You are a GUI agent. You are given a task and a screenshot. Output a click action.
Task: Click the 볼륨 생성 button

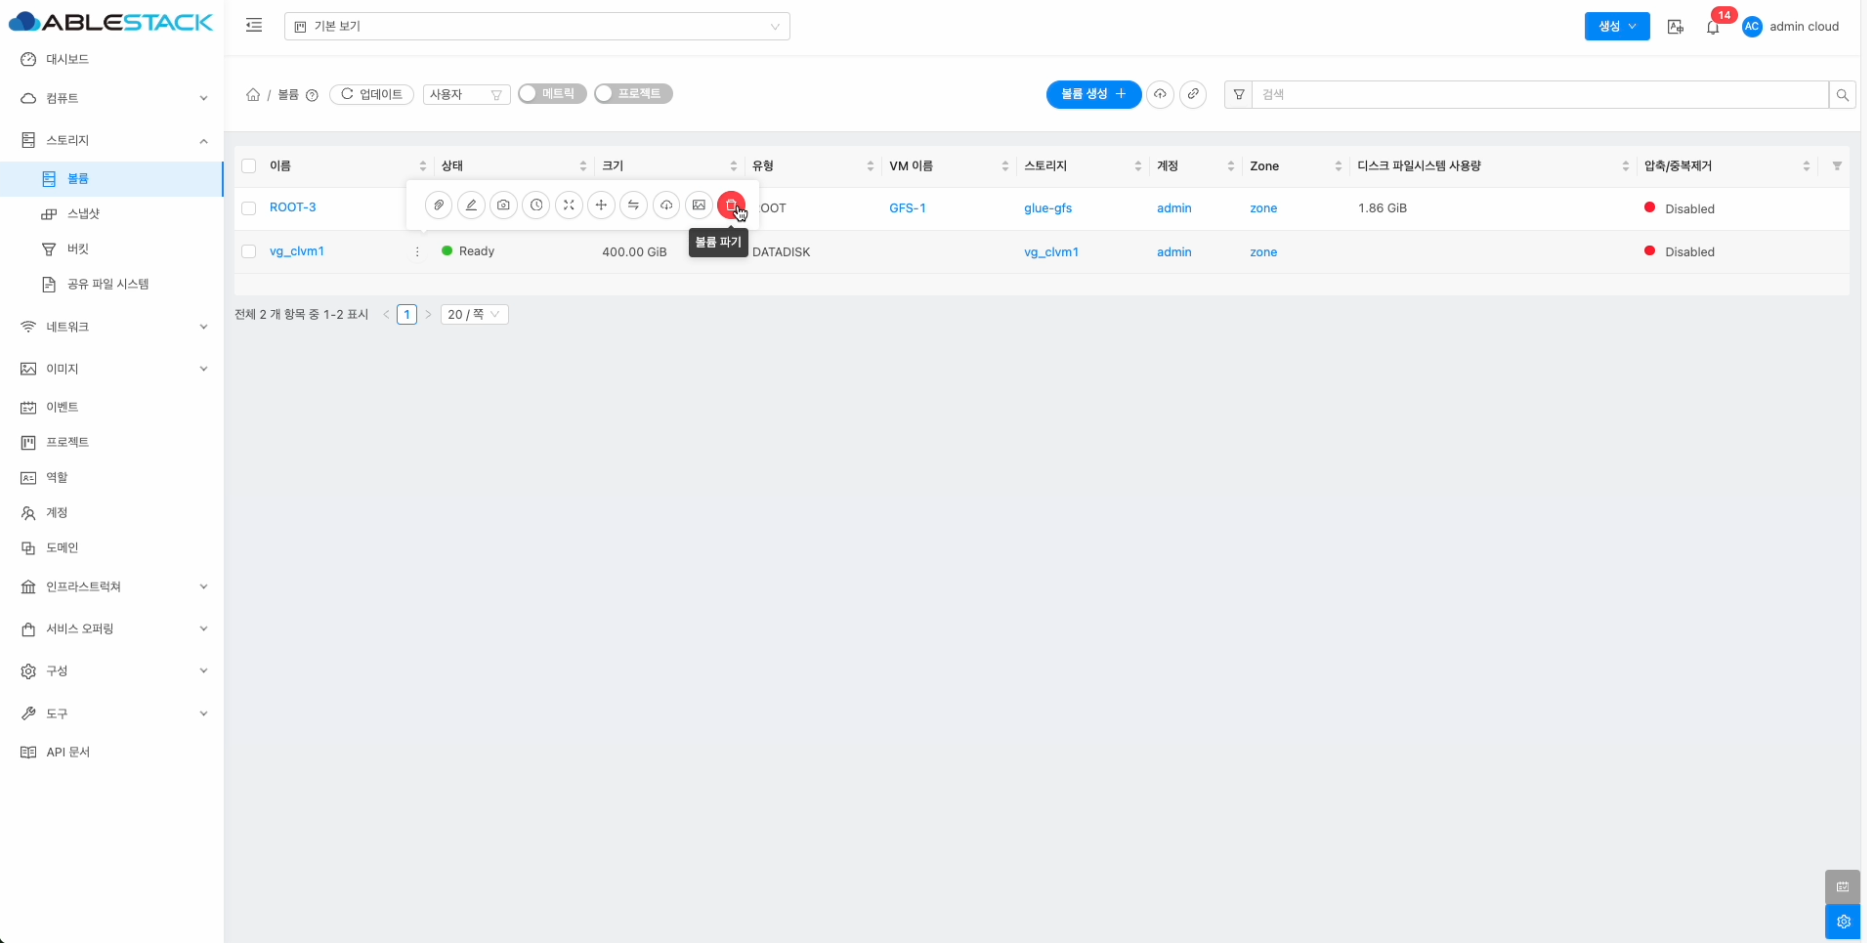coord(1092,94)
